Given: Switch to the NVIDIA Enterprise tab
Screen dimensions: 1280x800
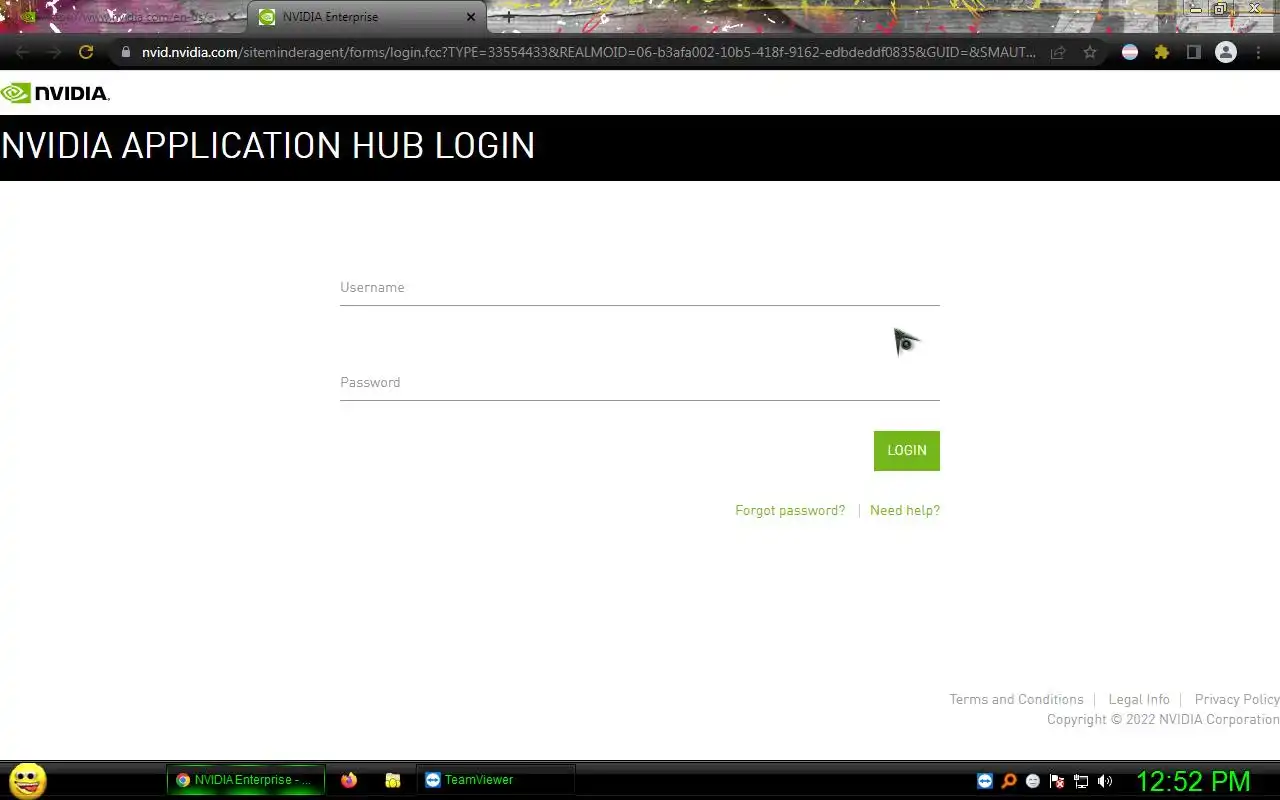Looking at the screenshot, I should [x=367, y=17].
